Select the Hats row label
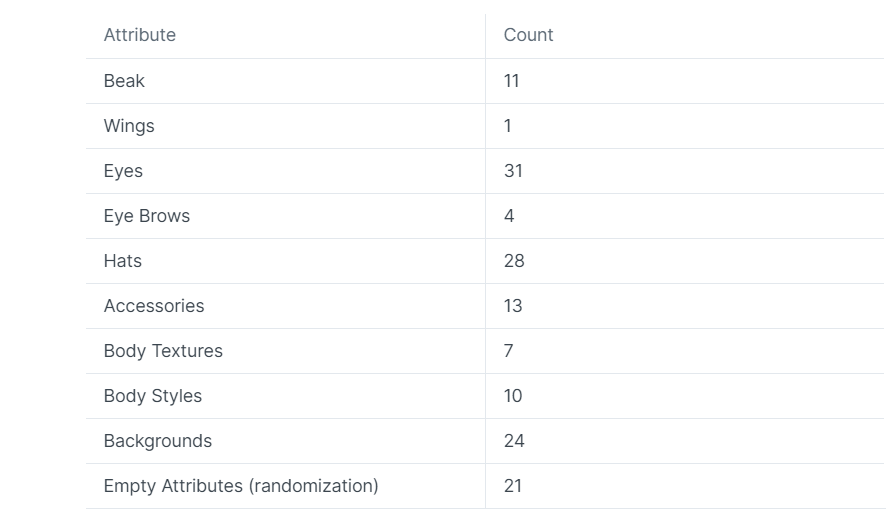Image resolution: width=886 pixels, height=519 pixels. pyautogui.click(x=123, y=261)
